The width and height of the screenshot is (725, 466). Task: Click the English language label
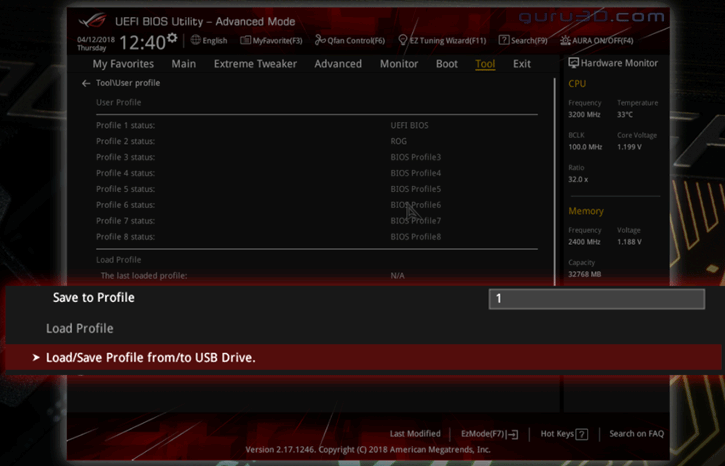point(215,41)
